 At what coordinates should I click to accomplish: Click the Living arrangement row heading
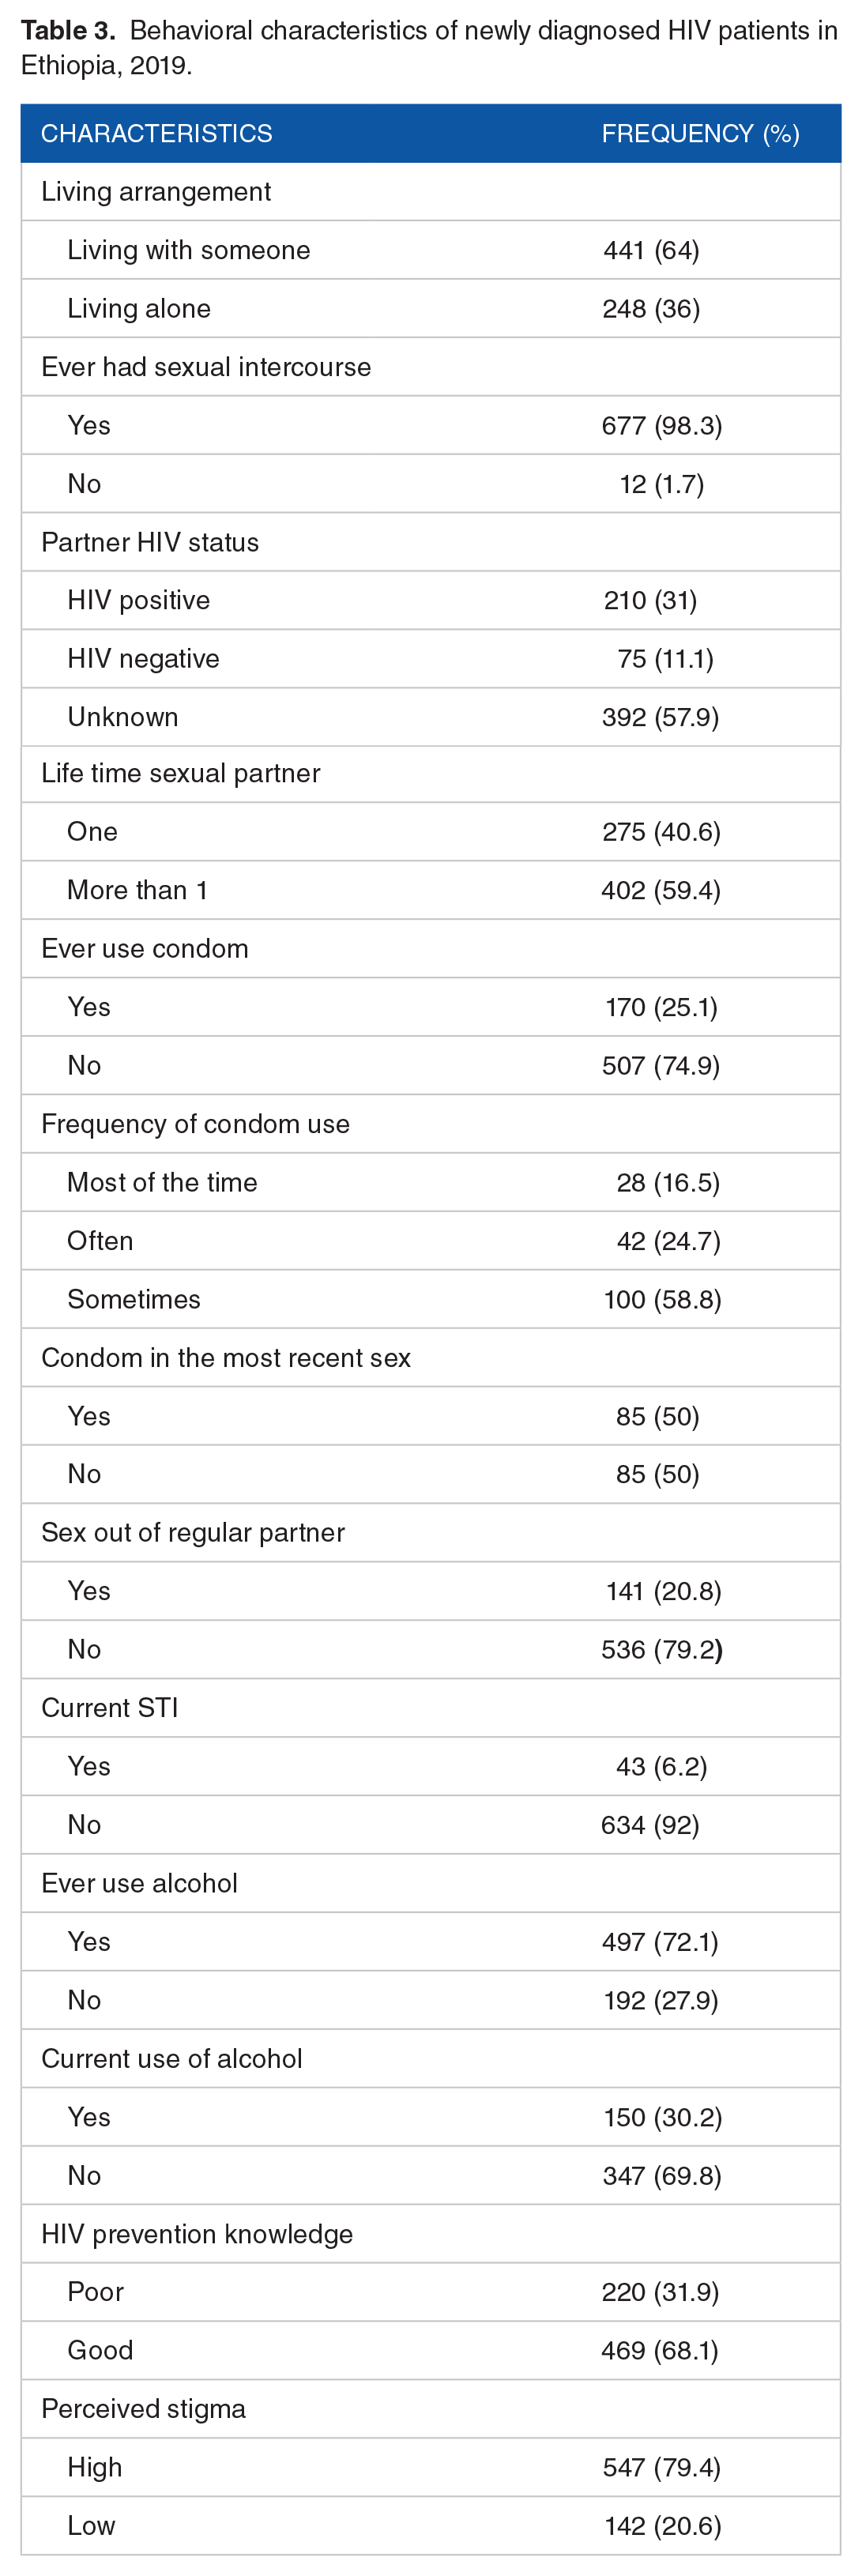pos(156,191)
